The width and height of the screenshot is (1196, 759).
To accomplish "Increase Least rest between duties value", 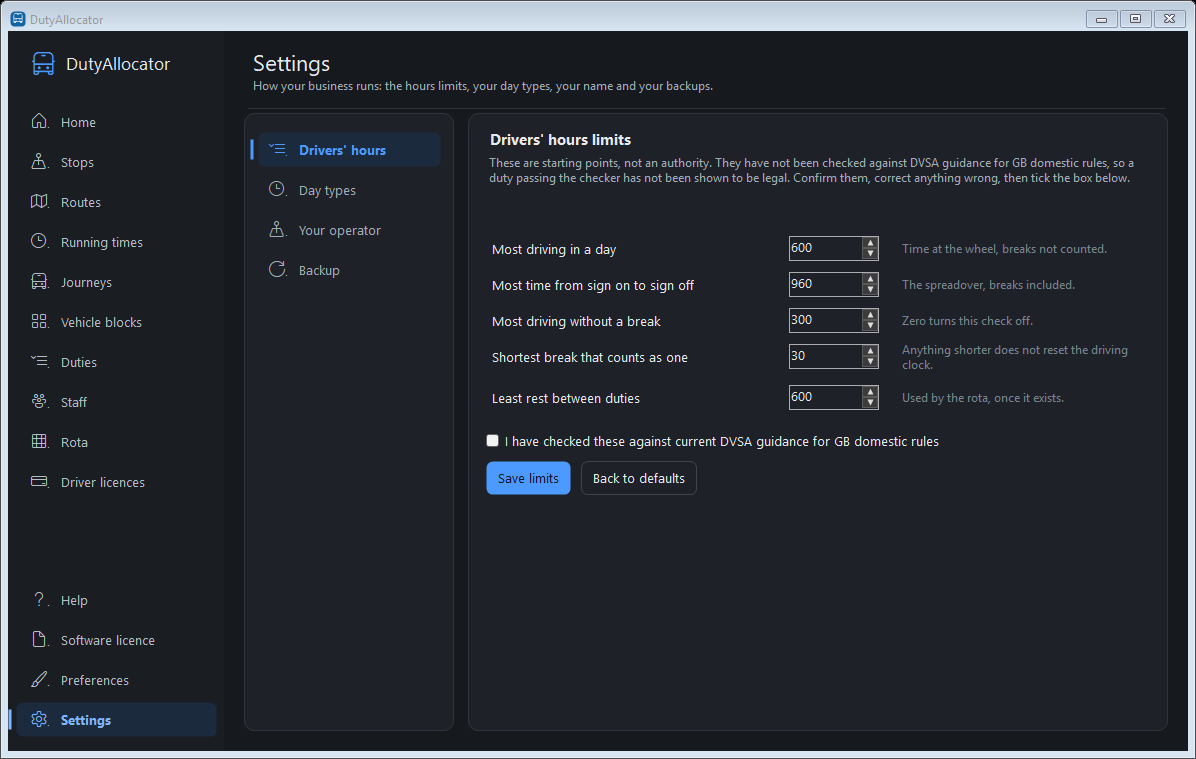I will [870, 391].
